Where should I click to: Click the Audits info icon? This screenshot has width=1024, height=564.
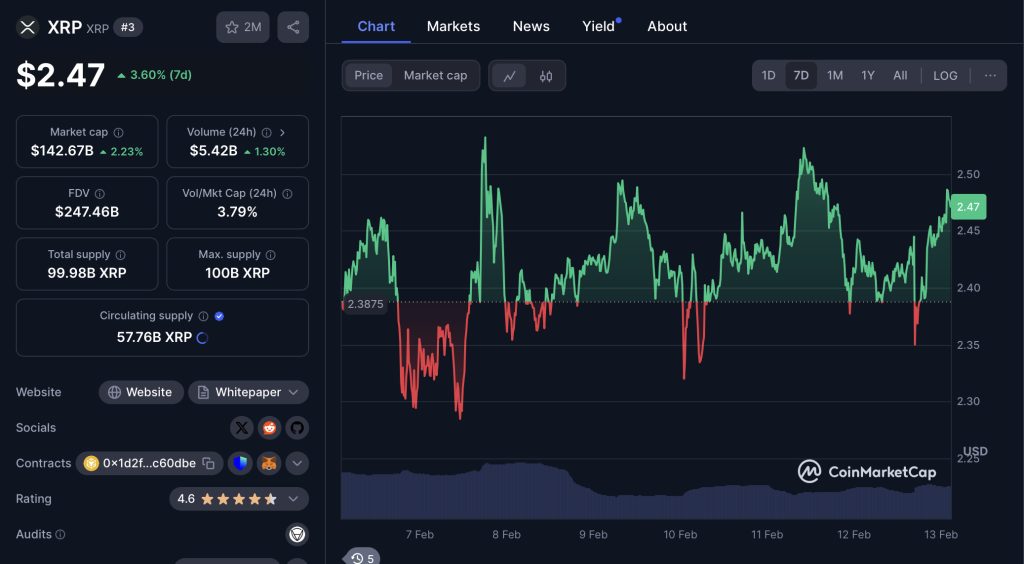coord(60,535)
